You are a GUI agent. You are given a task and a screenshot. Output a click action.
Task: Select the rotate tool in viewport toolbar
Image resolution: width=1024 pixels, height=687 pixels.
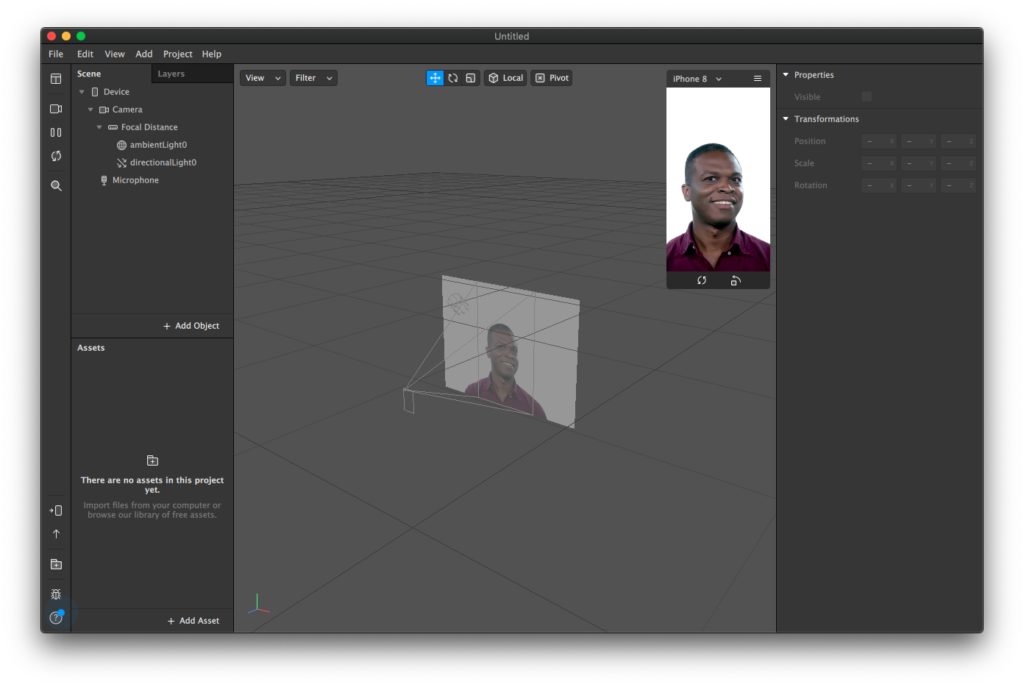(453, 78)
